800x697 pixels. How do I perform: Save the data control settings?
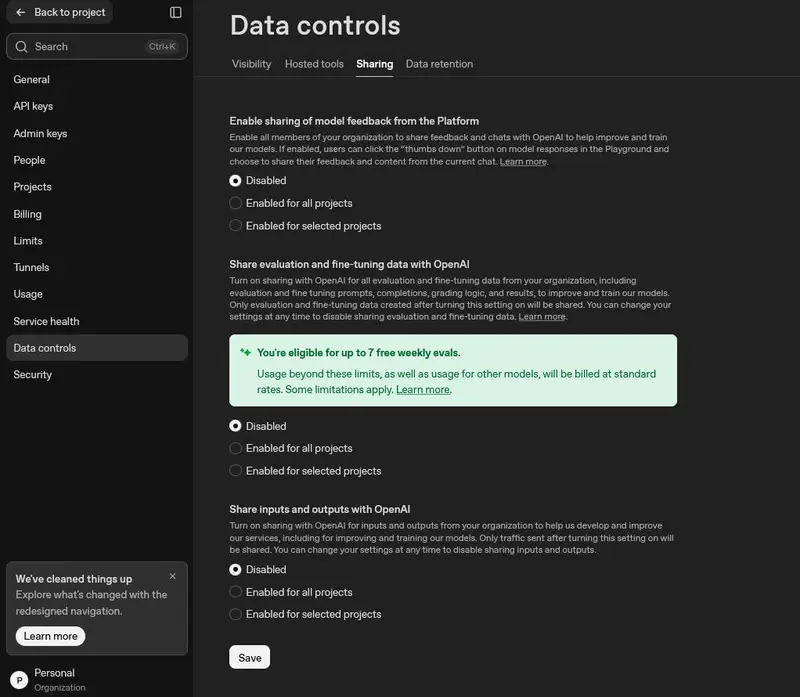[249, 657]
